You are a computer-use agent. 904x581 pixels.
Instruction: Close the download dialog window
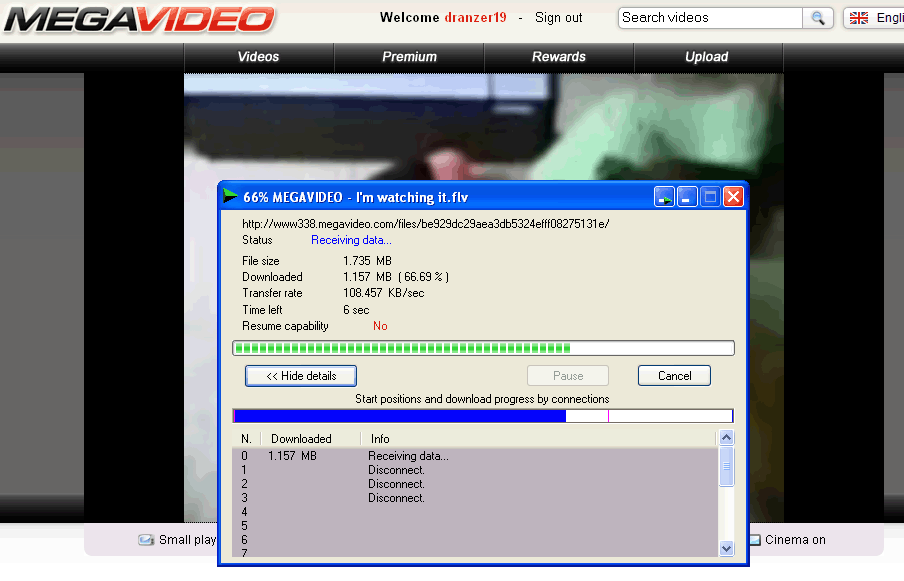click(x=733, y=197)
